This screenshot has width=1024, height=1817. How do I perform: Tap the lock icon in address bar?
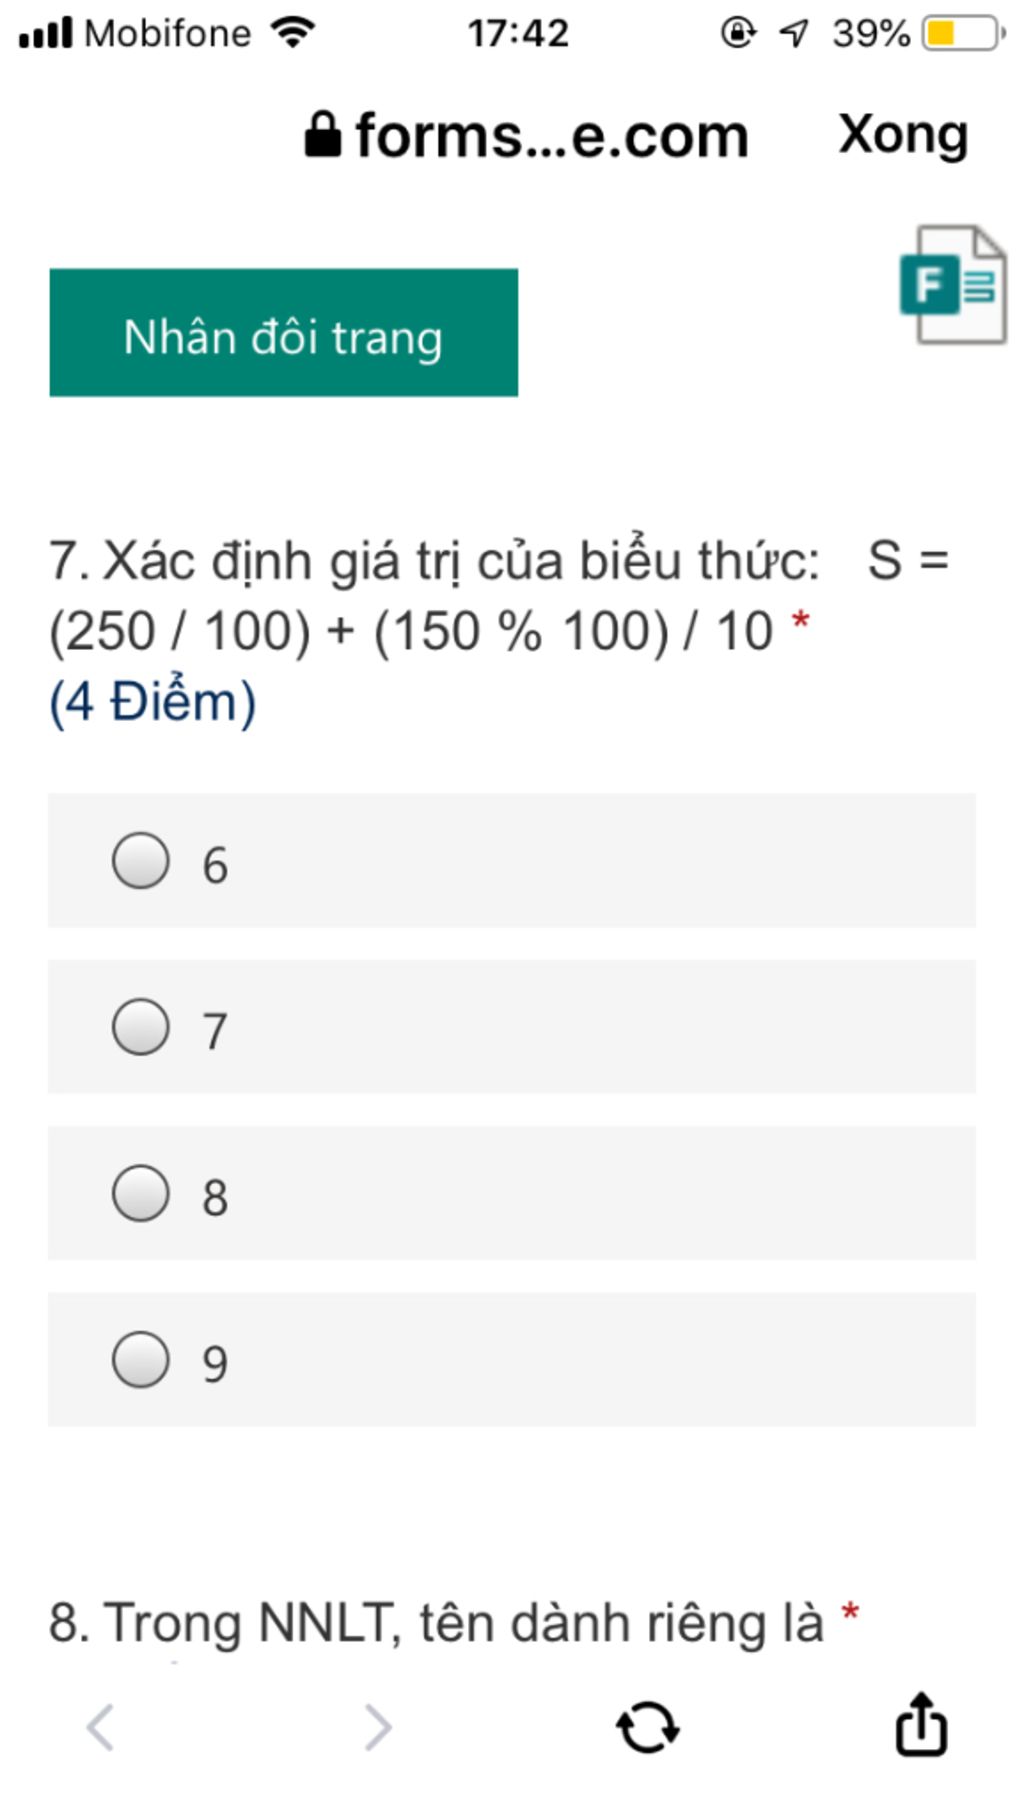[x=322, y=135]
